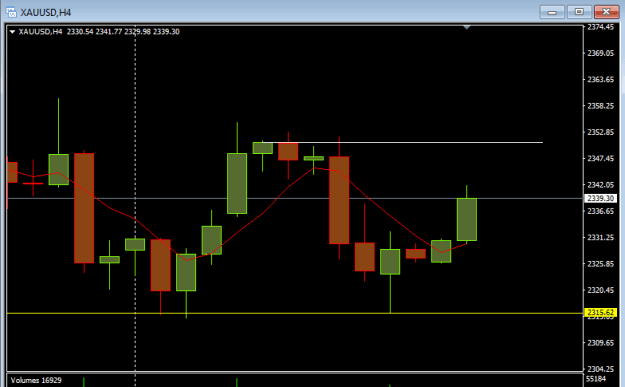The image size is (625, 387).
Task: Click the Volumes 16929 indicator label
Action: [x=36, y=380]
